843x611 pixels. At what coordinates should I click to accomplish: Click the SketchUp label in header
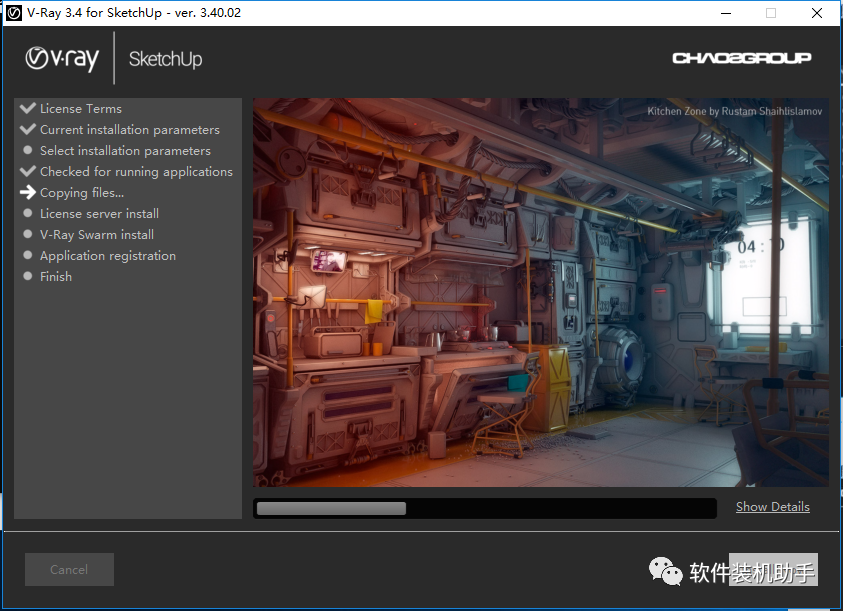coord(165,59)
